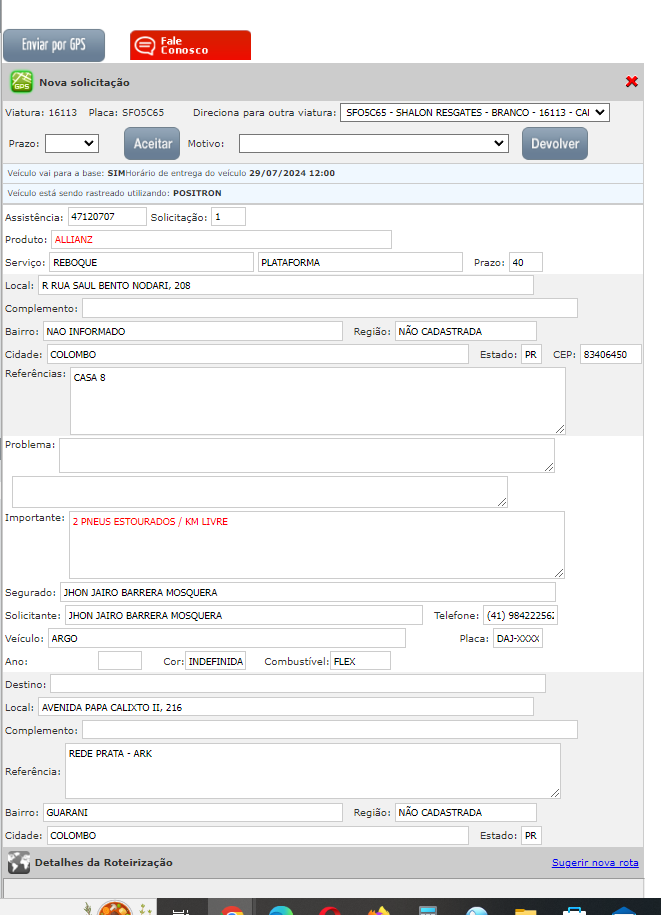Click the Bairro field NAO INFORMADO
This screenshot has width=661, height=915.
[193, 331]
